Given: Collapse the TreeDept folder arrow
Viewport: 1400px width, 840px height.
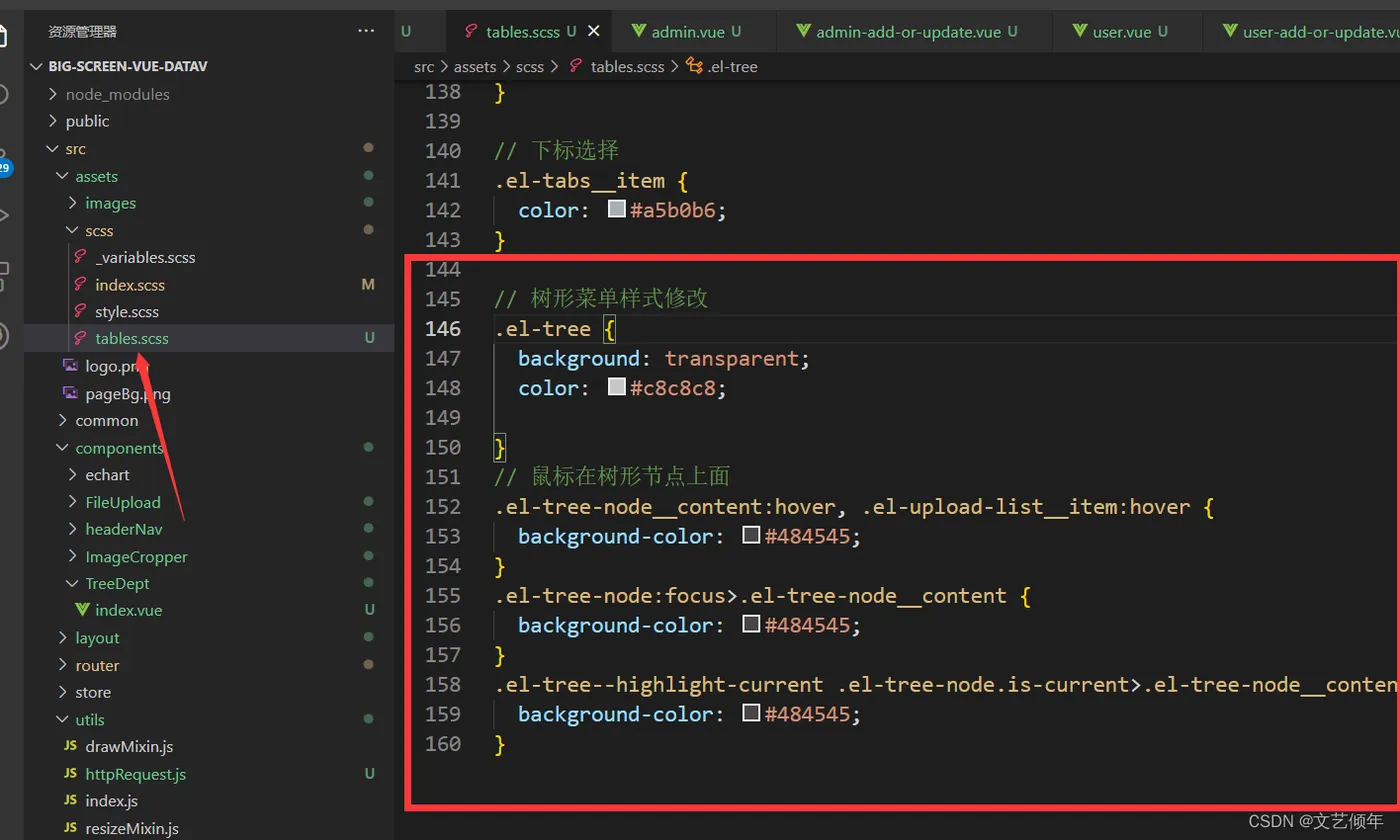Looking at the screenshot, I should (73, 583).
